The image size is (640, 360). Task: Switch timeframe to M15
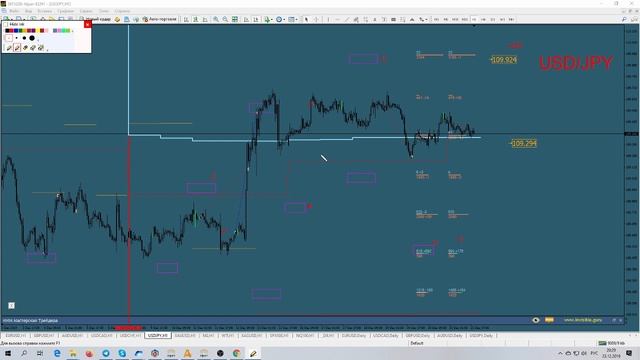click(455, 19)
